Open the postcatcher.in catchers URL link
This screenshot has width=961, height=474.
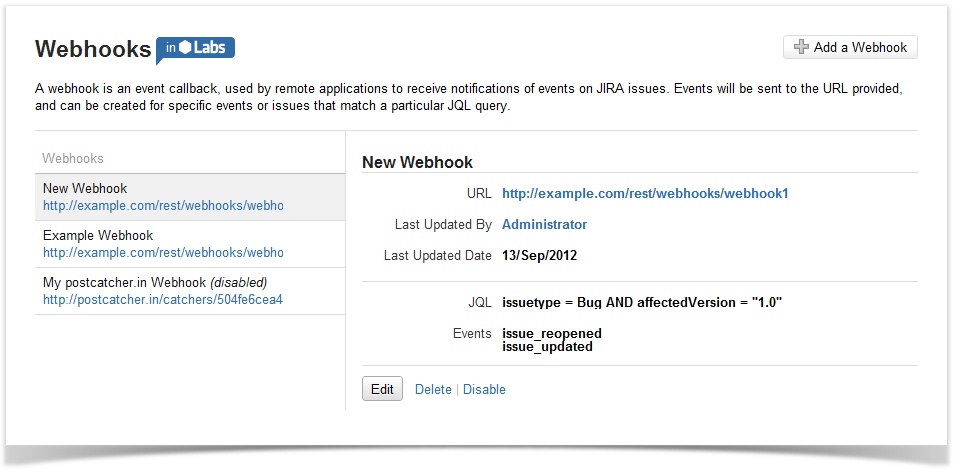click(163, 300)
